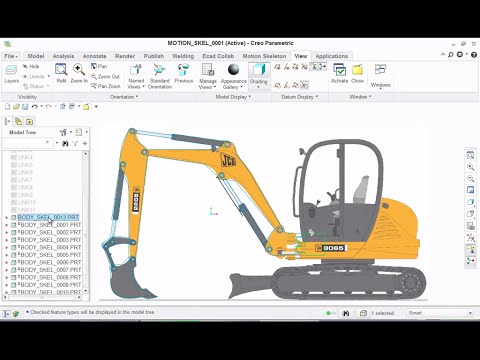Click the Model Tree tab icon
Screen dimensions: 480x360
(7, 122)
